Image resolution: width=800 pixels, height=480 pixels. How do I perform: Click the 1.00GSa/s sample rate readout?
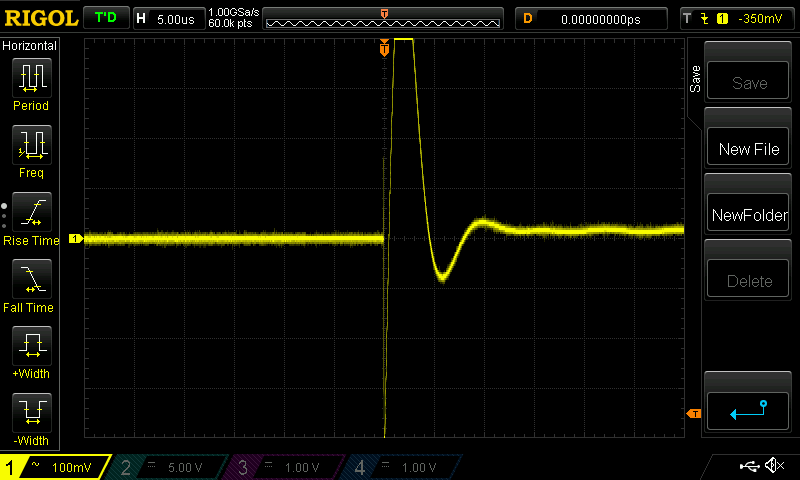234,12
